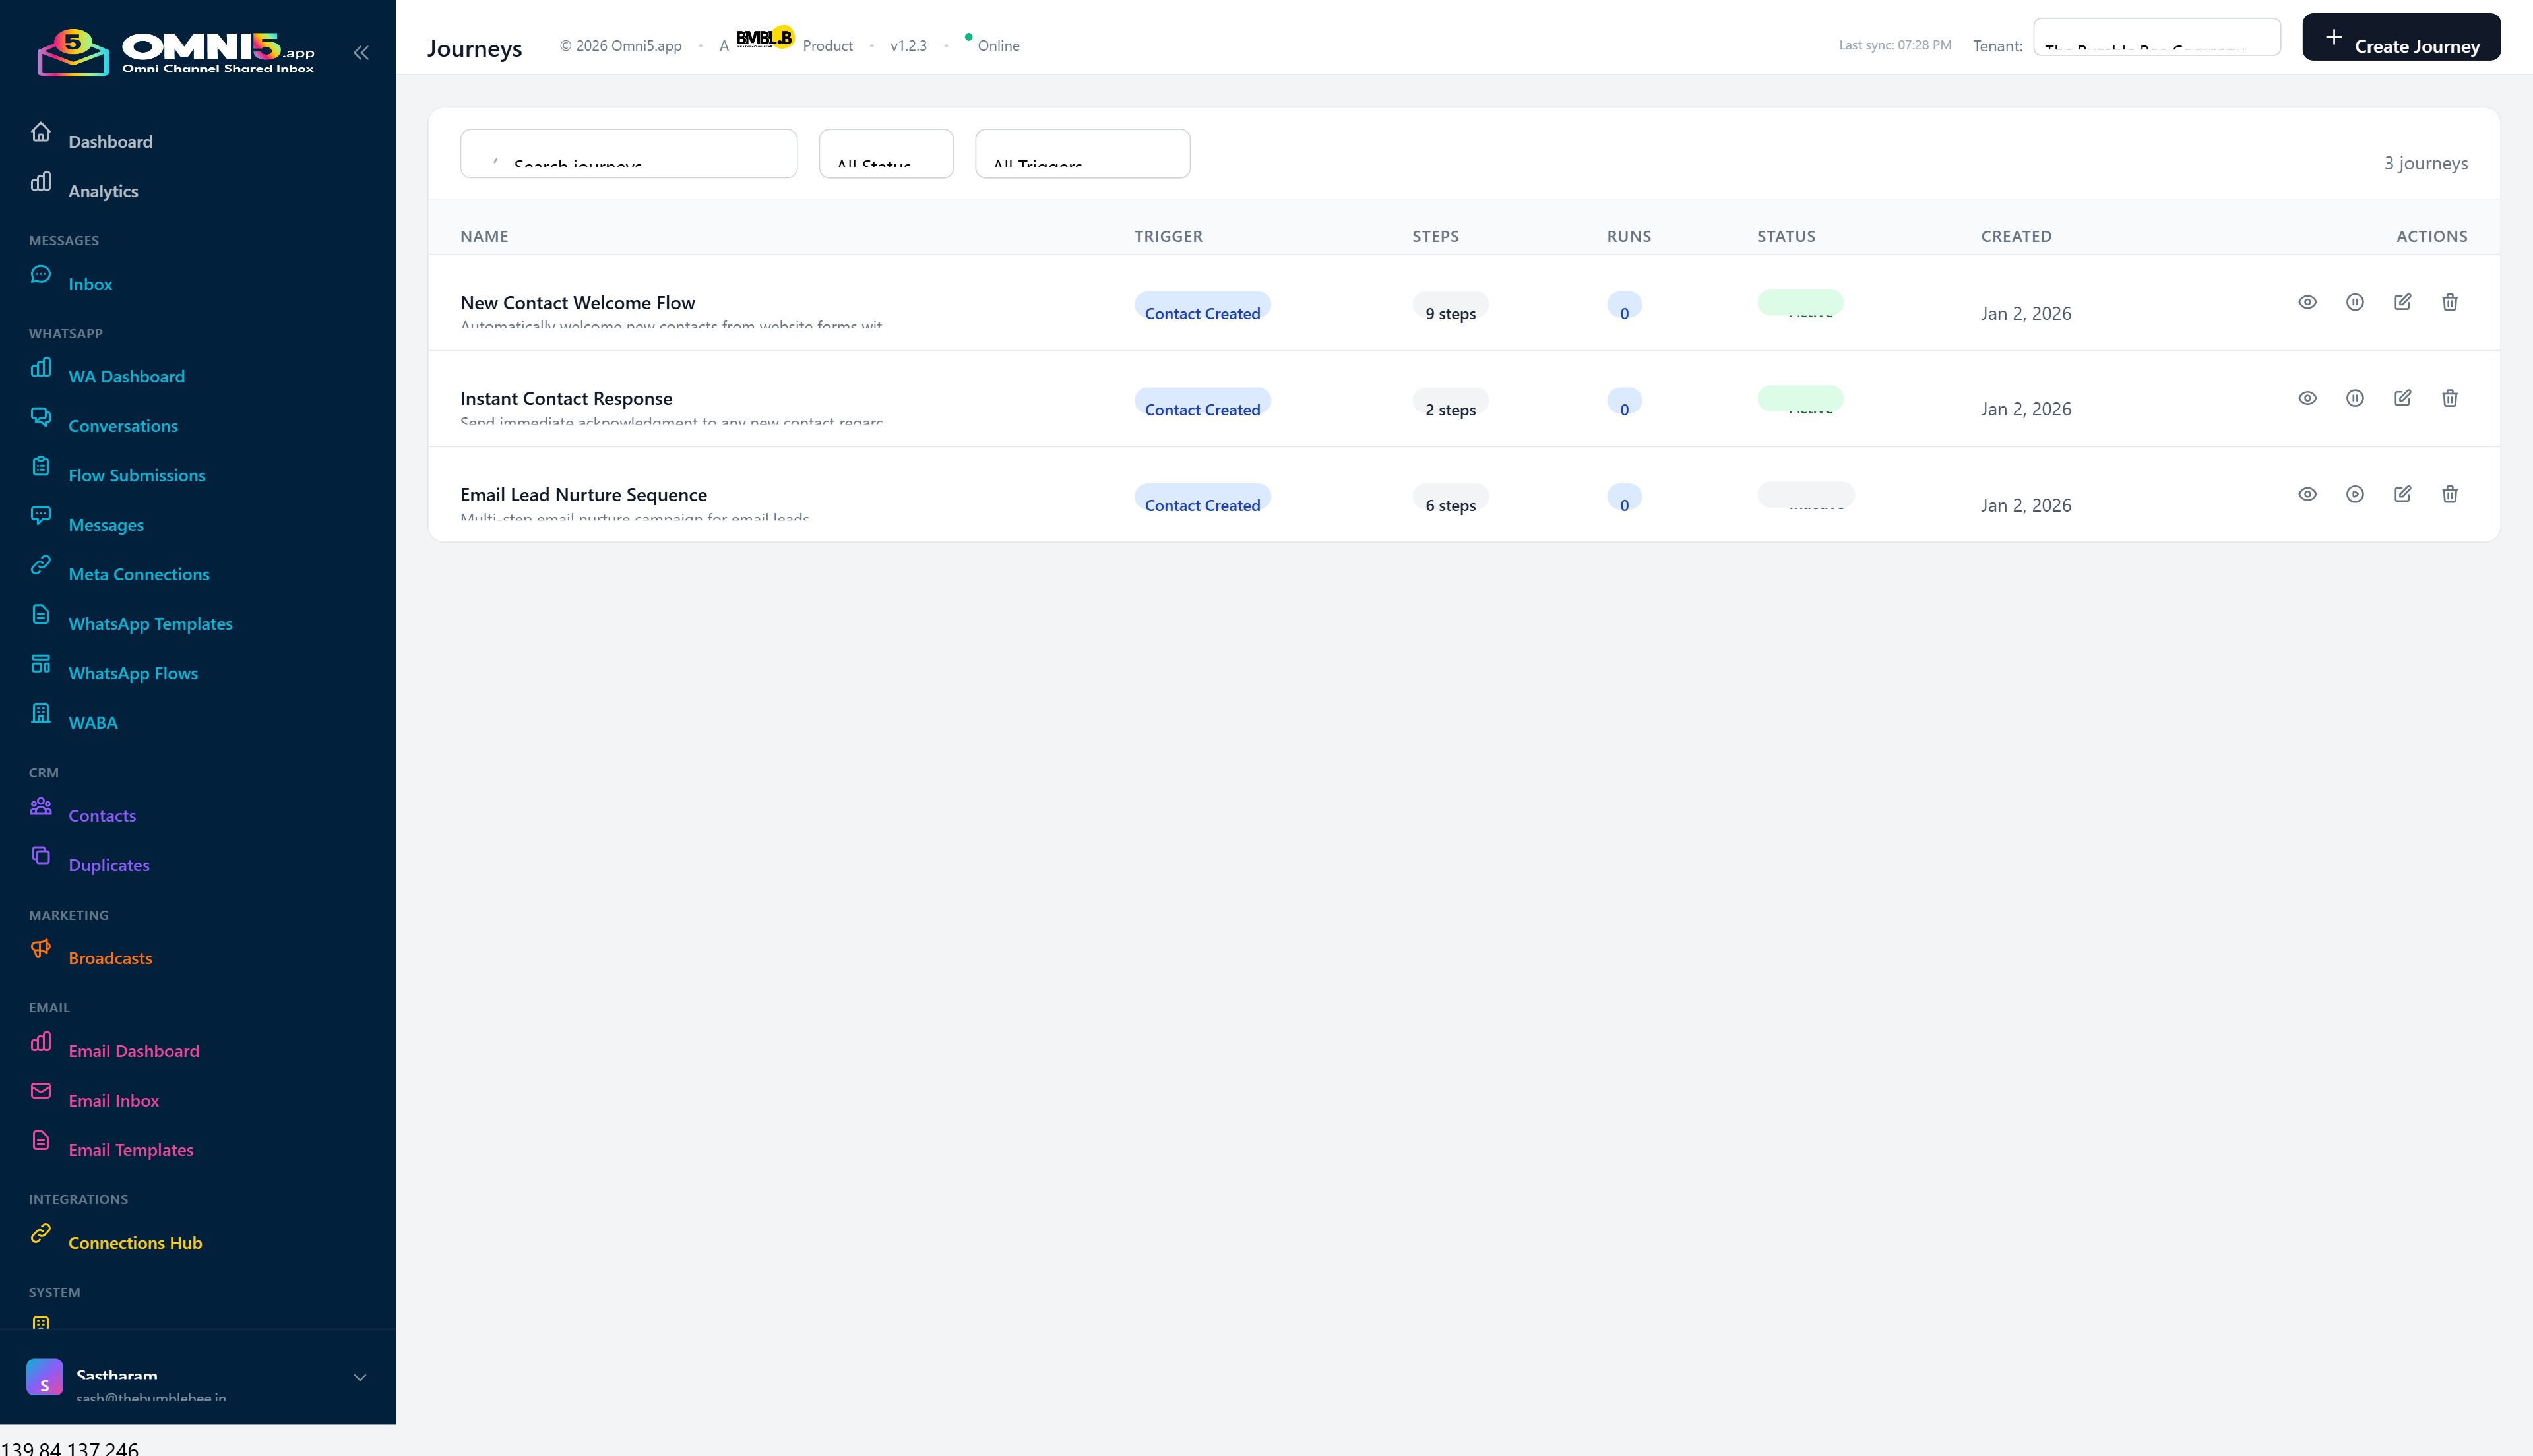2533x1456 pixels.
Task: Open the Email Dashboard section
Action: coord(133,1051)
